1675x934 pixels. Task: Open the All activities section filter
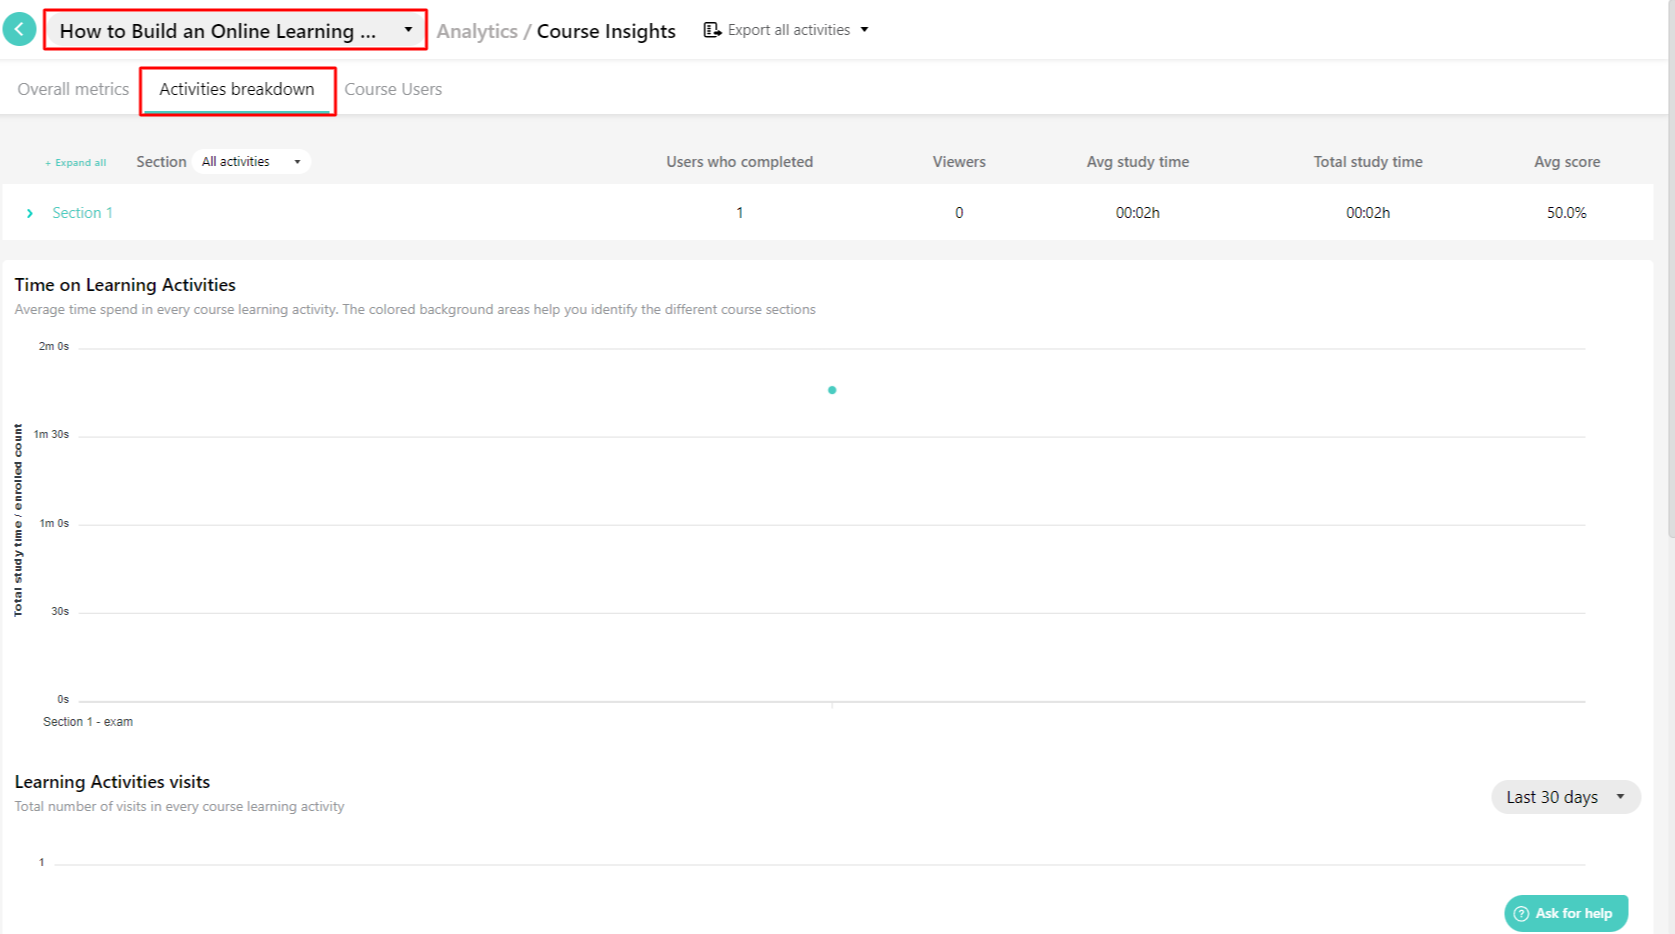[x=251, y=161]
